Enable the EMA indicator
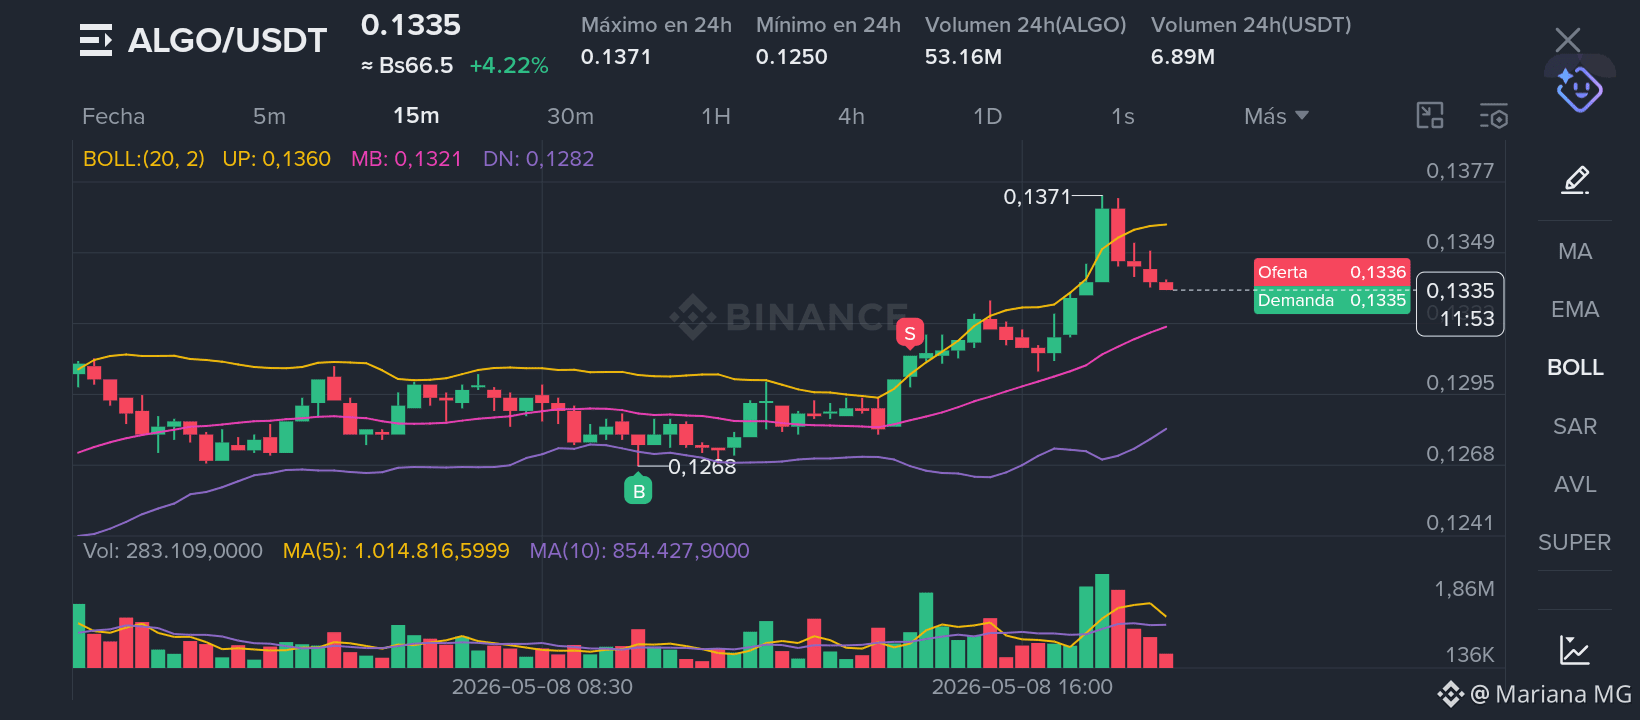 [x=1575, y=309]
